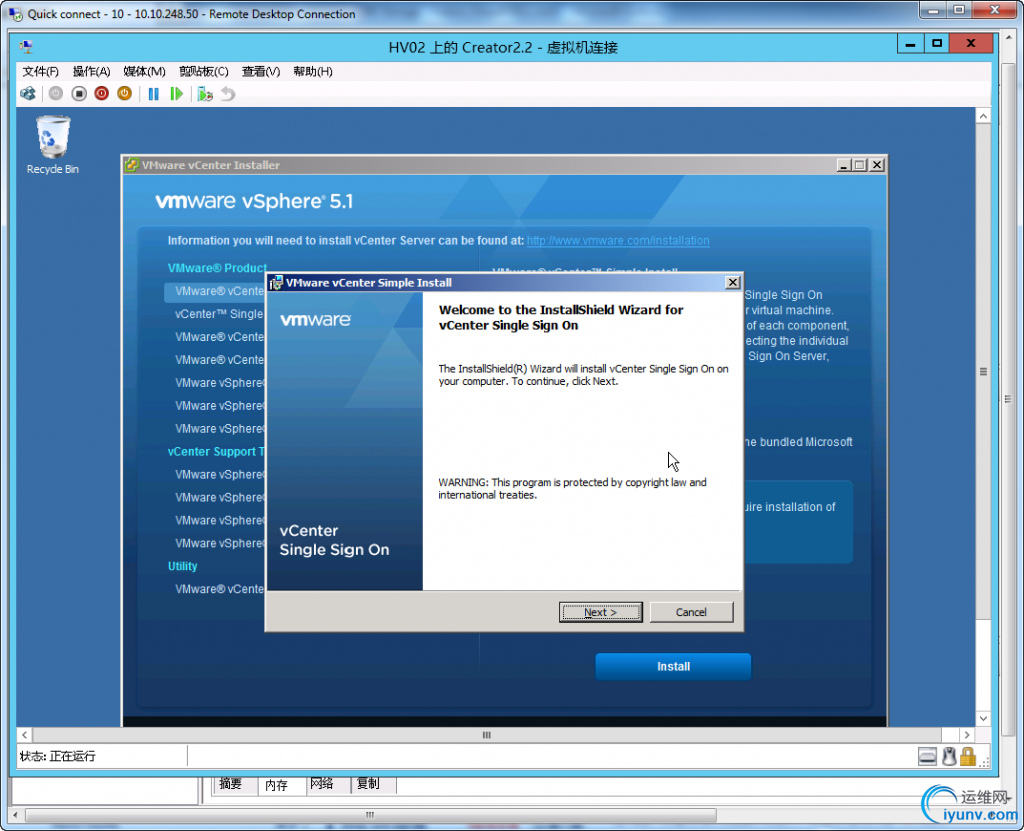Image resolution: width=1024 pixels, height=831 pixels.
Task: Shut down the VM using the red power icon
Action: [101, 93]
